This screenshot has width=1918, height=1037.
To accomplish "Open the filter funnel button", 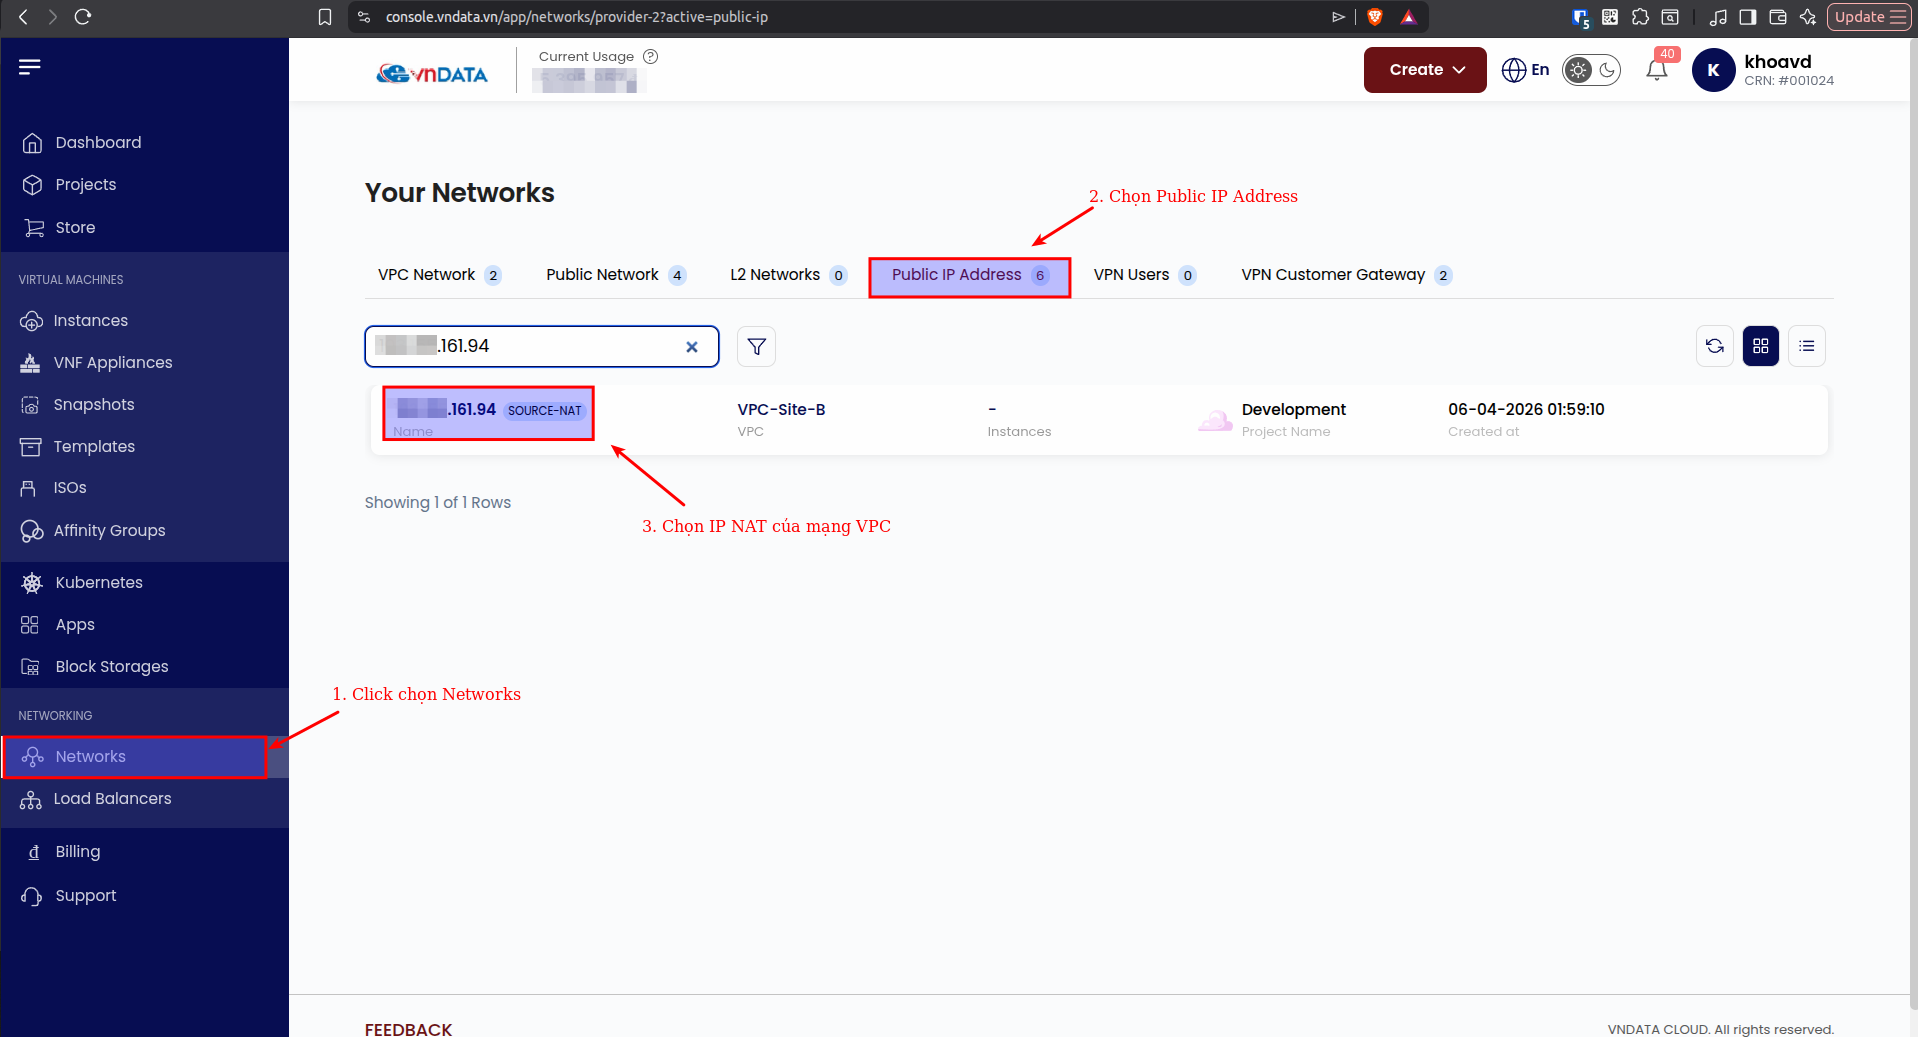I will click(757, 347).
